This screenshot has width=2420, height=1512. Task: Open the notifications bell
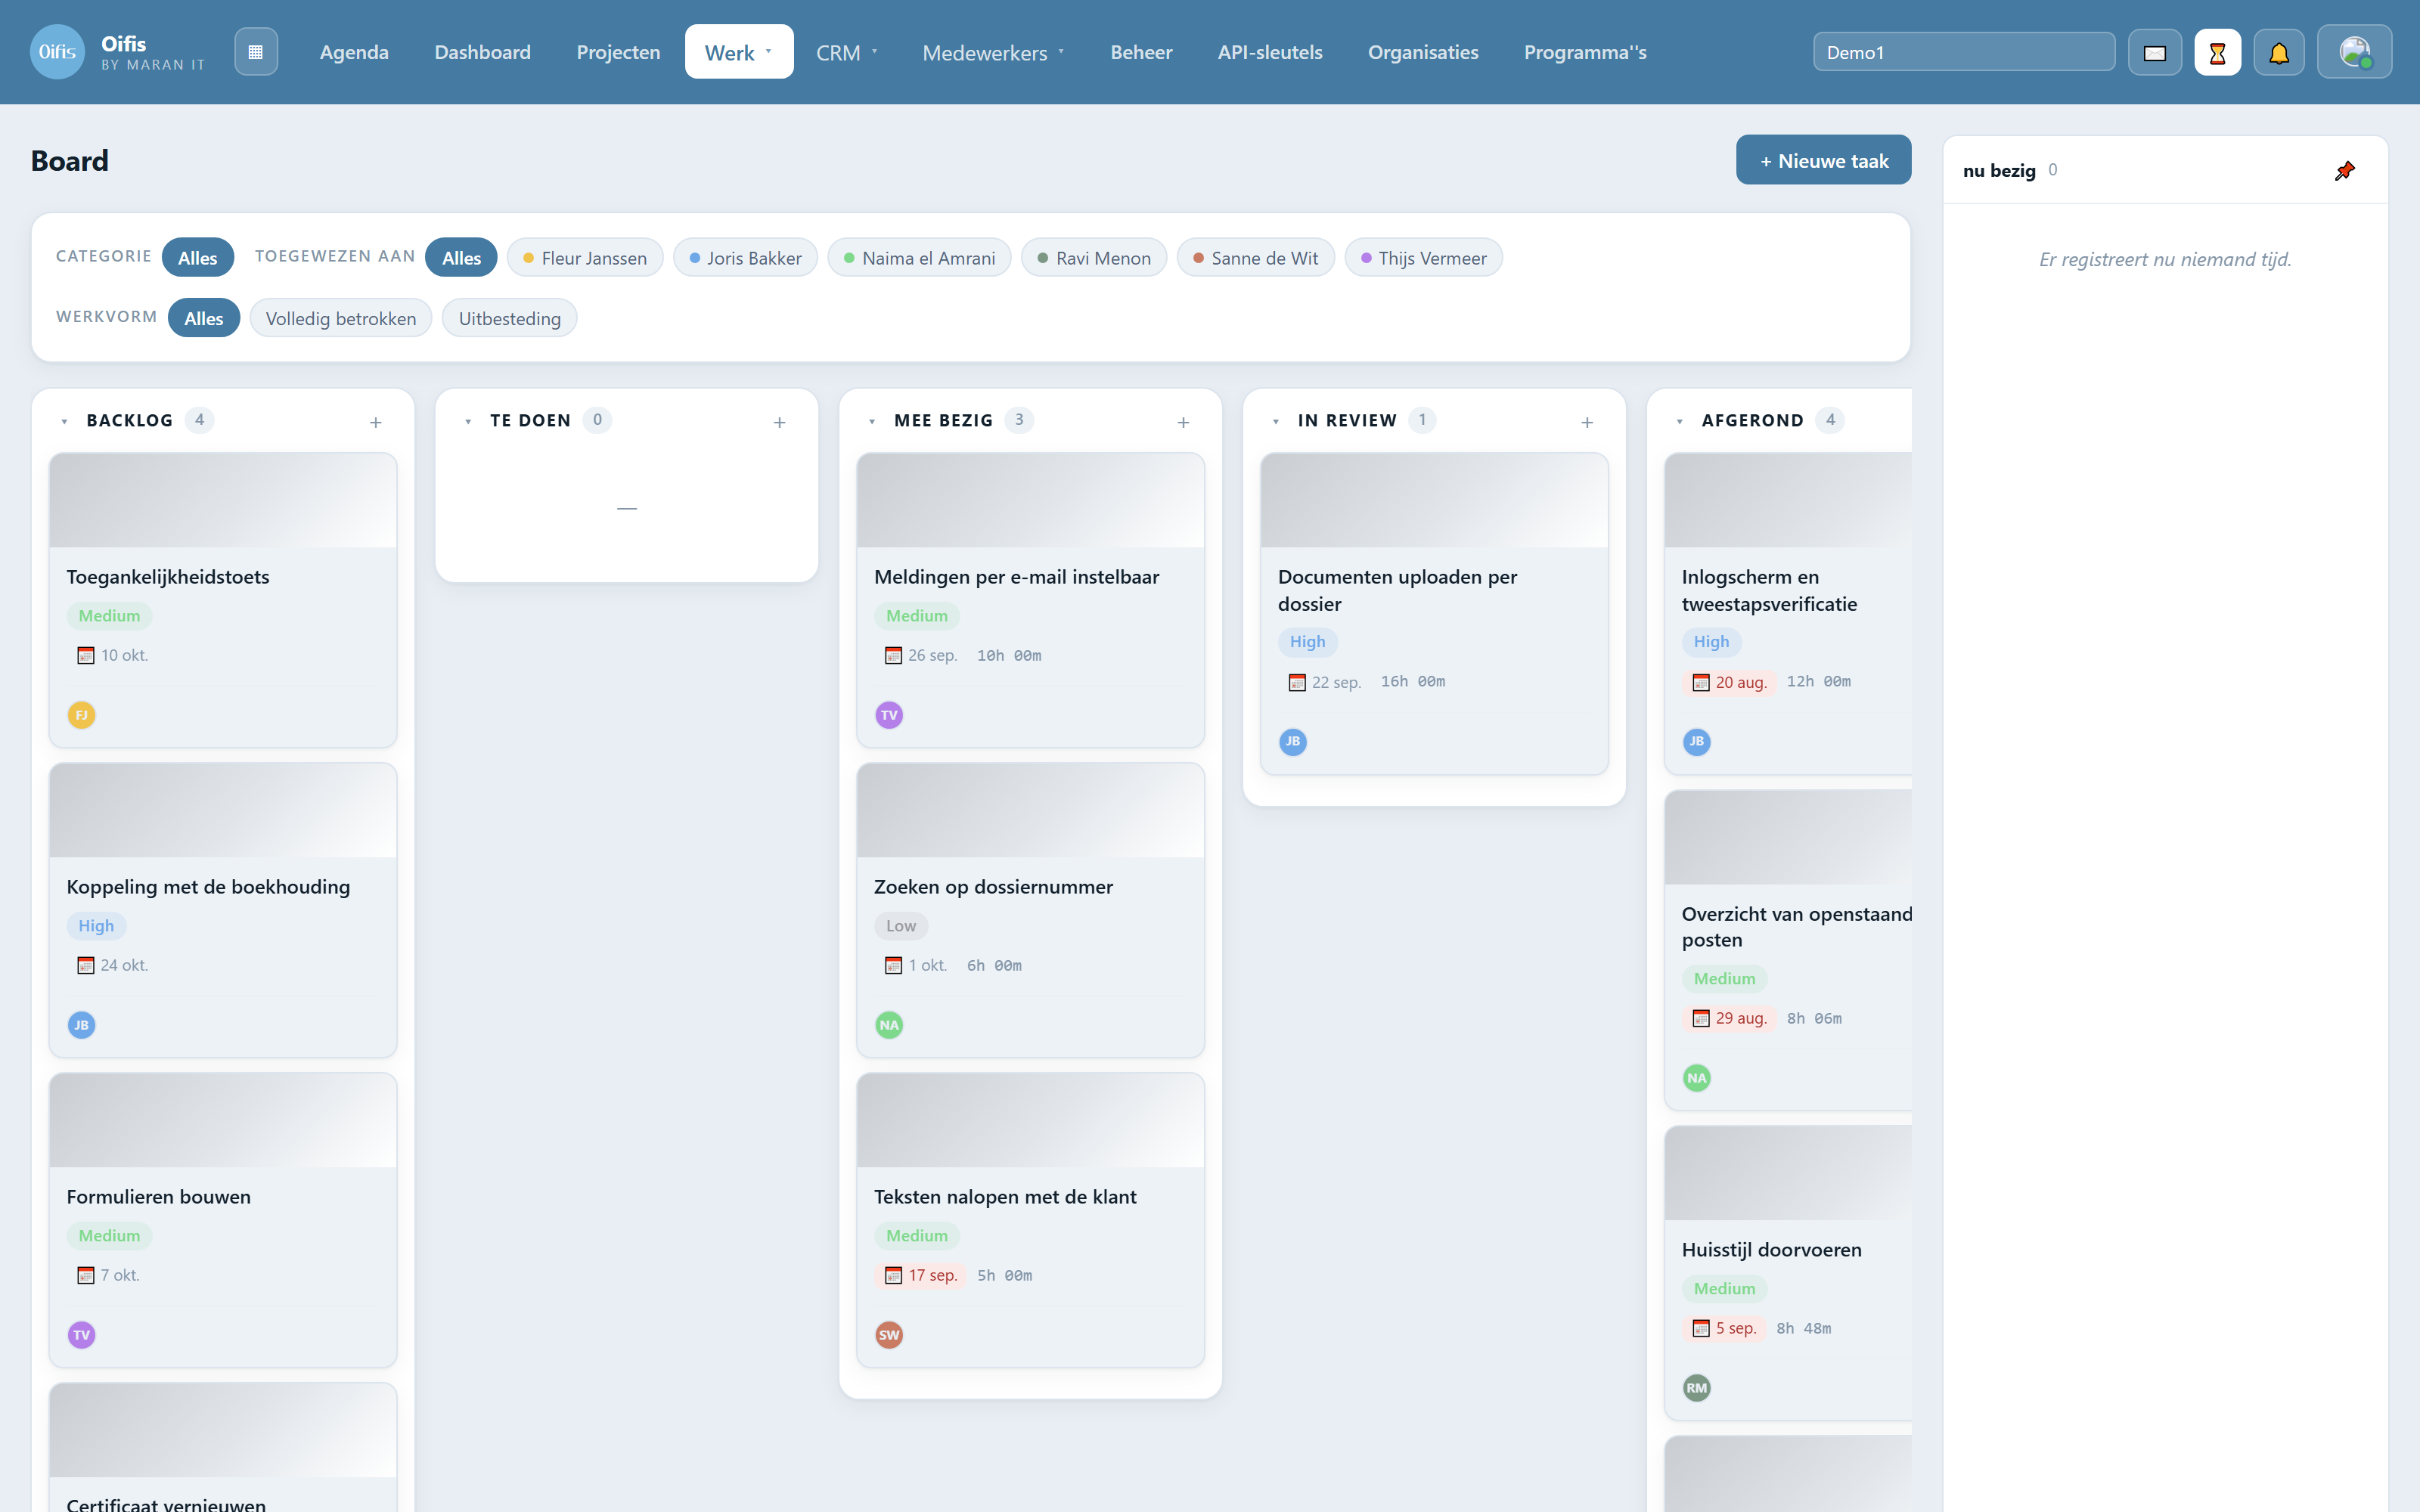point(2279,53)
